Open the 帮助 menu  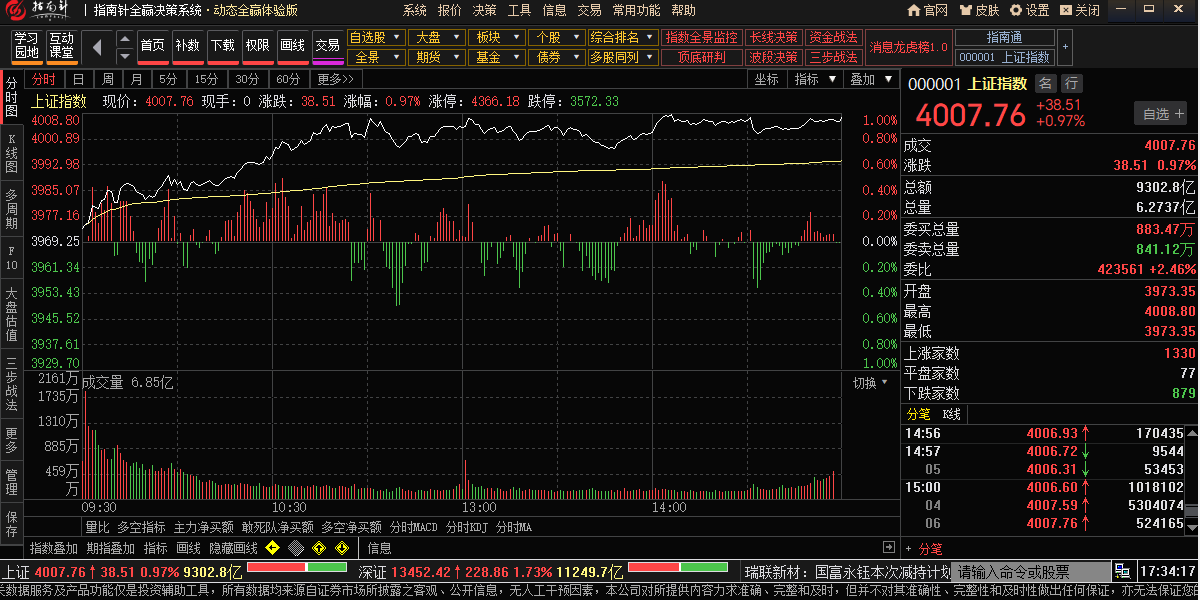tap(684, 10)
